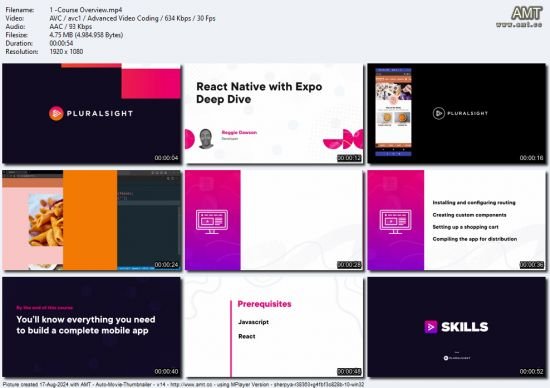
Task: Click the filename '1 -Course Overview.mp4'
Action: [x=86, y=10]
